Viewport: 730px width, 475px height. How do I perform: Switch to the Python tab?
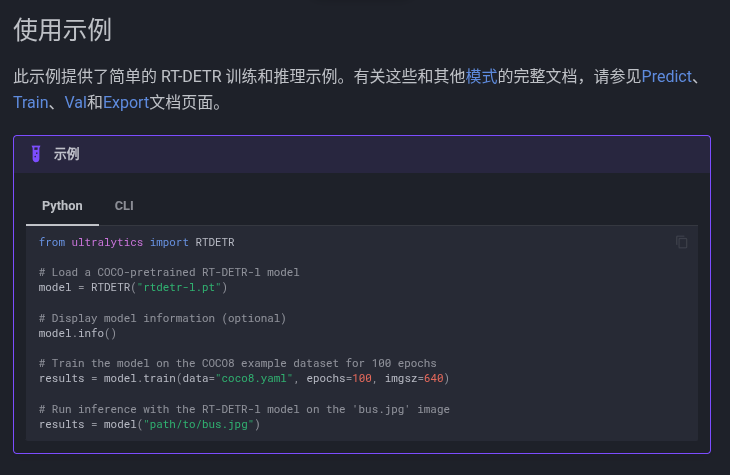62,206
